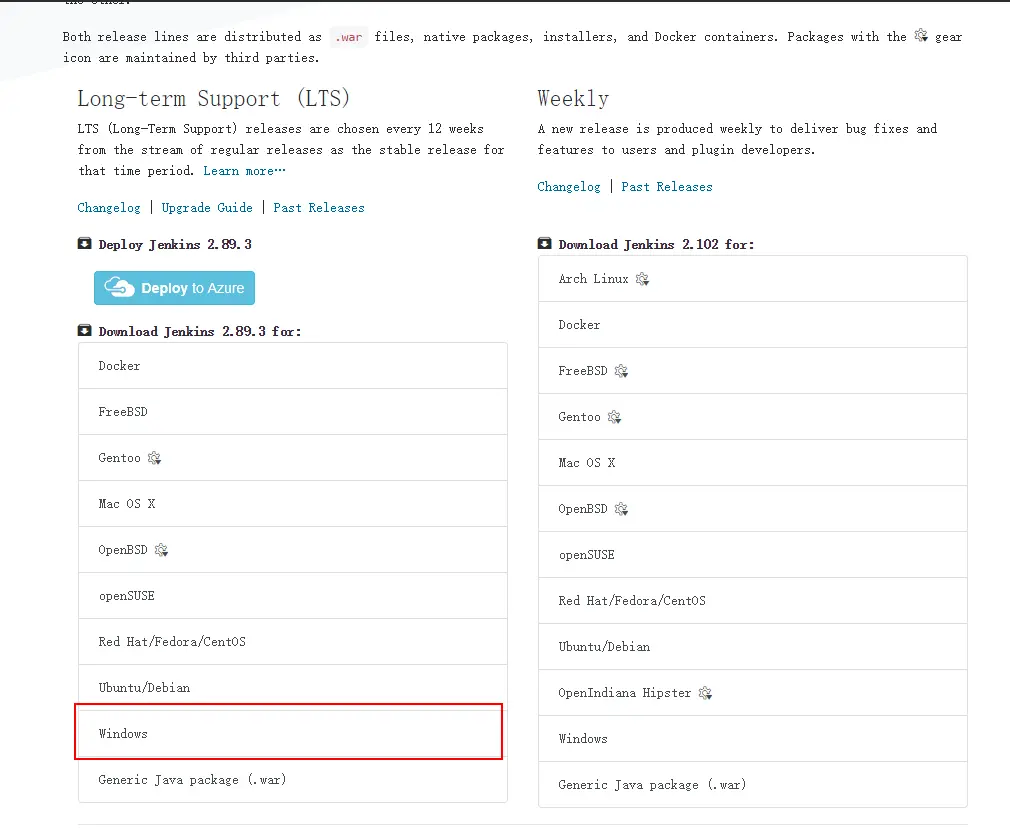Viewport: 1010px width, 828px height.
Task: Click the gear icon beside OpenIndiana Hipster
Action: [x=705, y=693]
